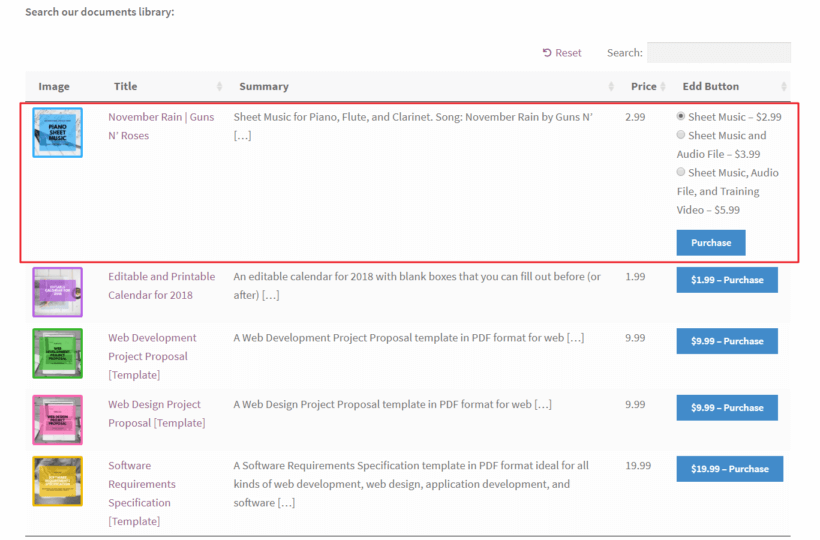
Task: Sort table by Edd Button column arrows
Action: pos(783,87)
